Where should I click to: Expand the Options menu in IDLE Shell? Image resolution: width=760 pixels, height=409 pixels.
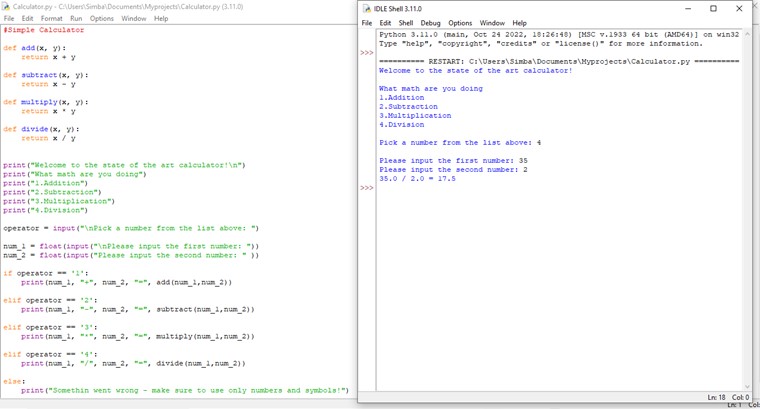(460, 23)
